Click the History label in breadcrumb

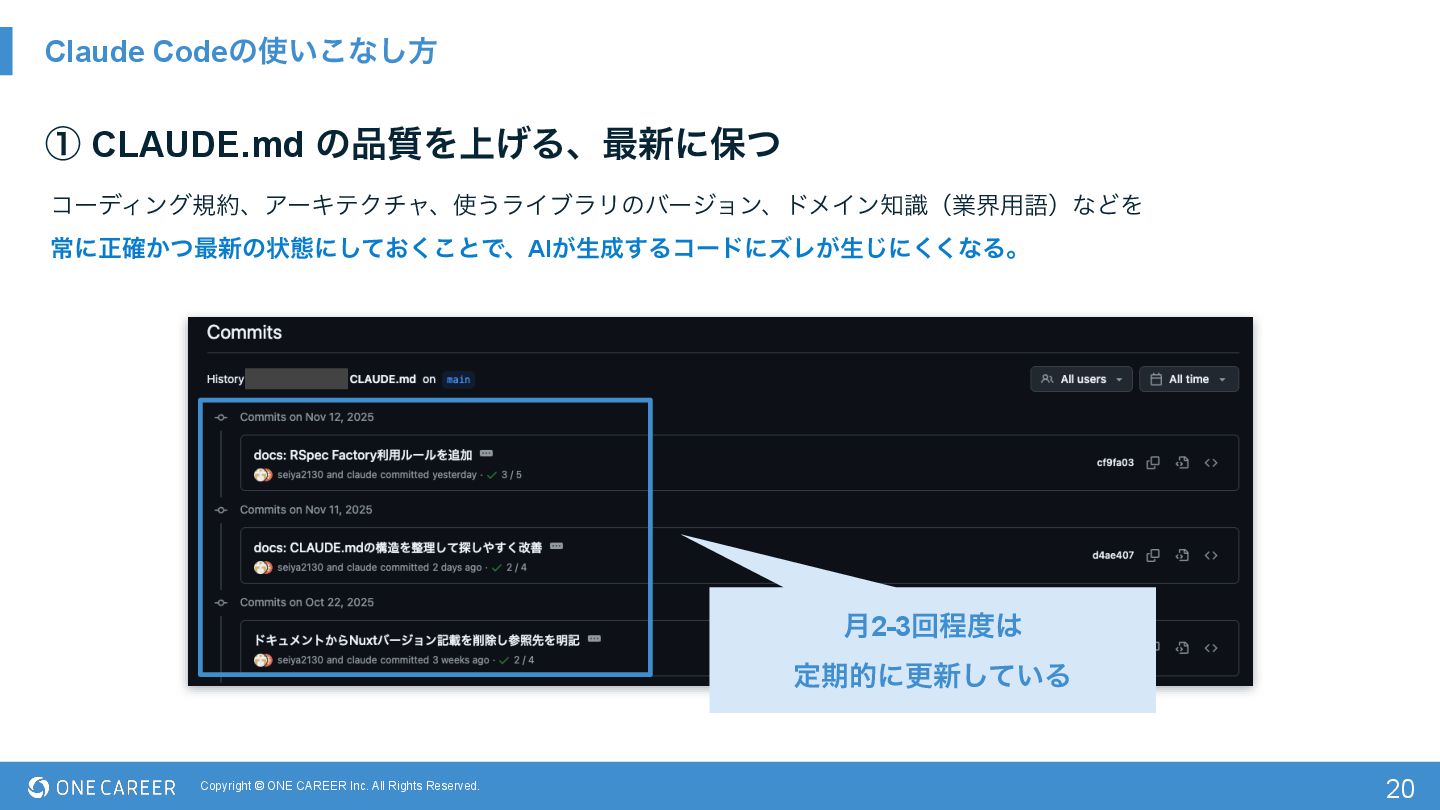tap(225, 379)
